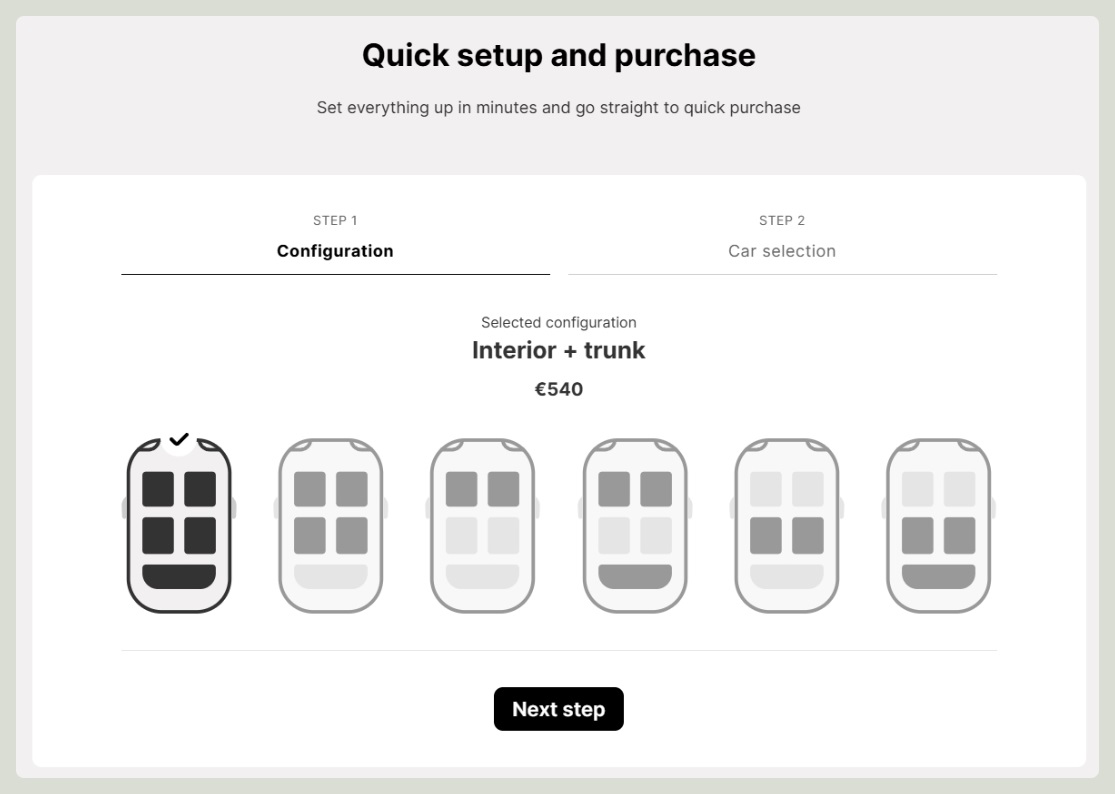Choose the car with four seats, no trunk
Viewport: 1115px width, 794px height.
click(x=331, y=525)
